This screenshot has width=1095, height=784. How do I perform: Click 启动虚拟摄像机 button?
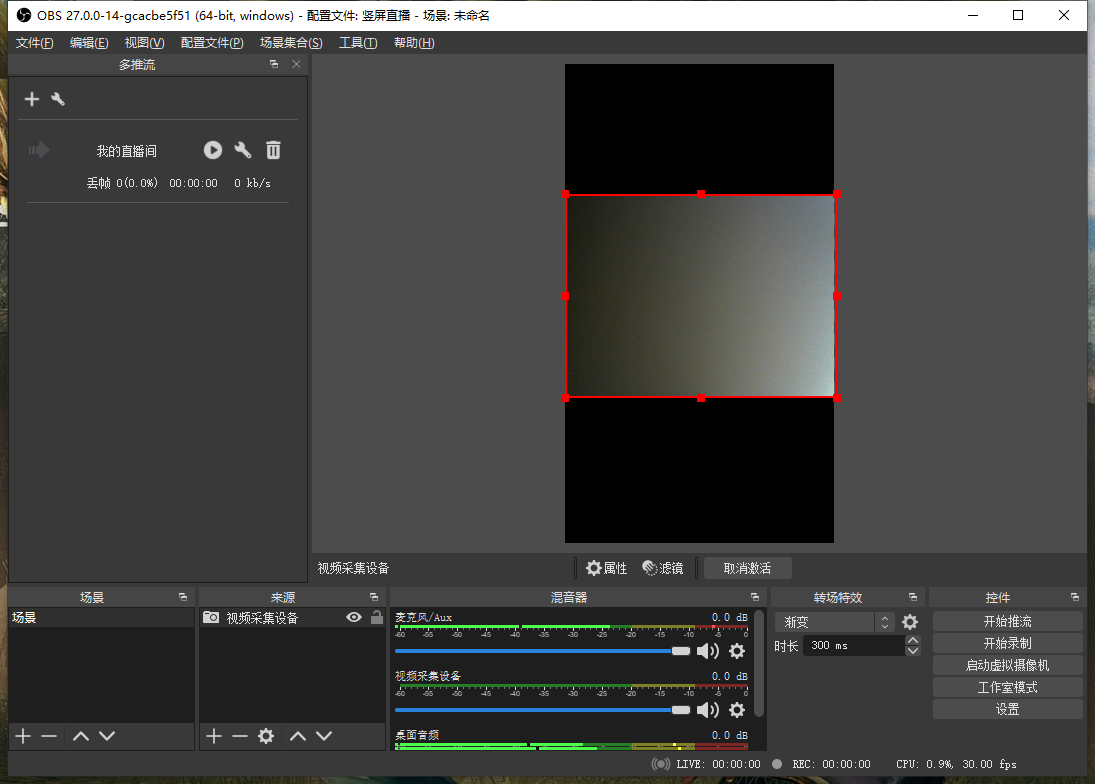pos(1007,665)
